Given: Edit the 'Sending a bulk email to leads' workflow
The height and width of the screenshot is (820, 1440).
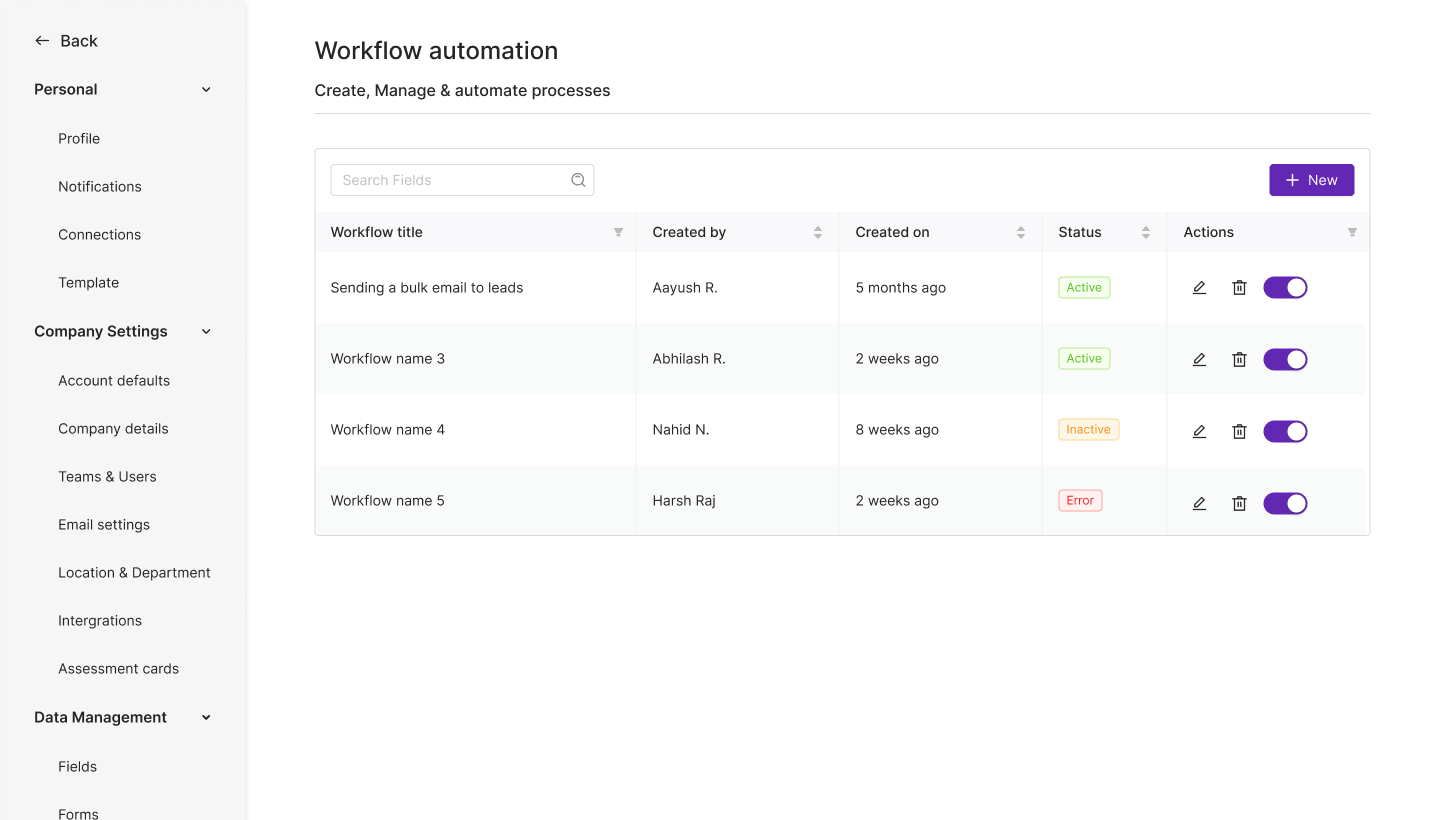Looking at the screenshot, I should pyautogui.click(x=1199, y=288).
